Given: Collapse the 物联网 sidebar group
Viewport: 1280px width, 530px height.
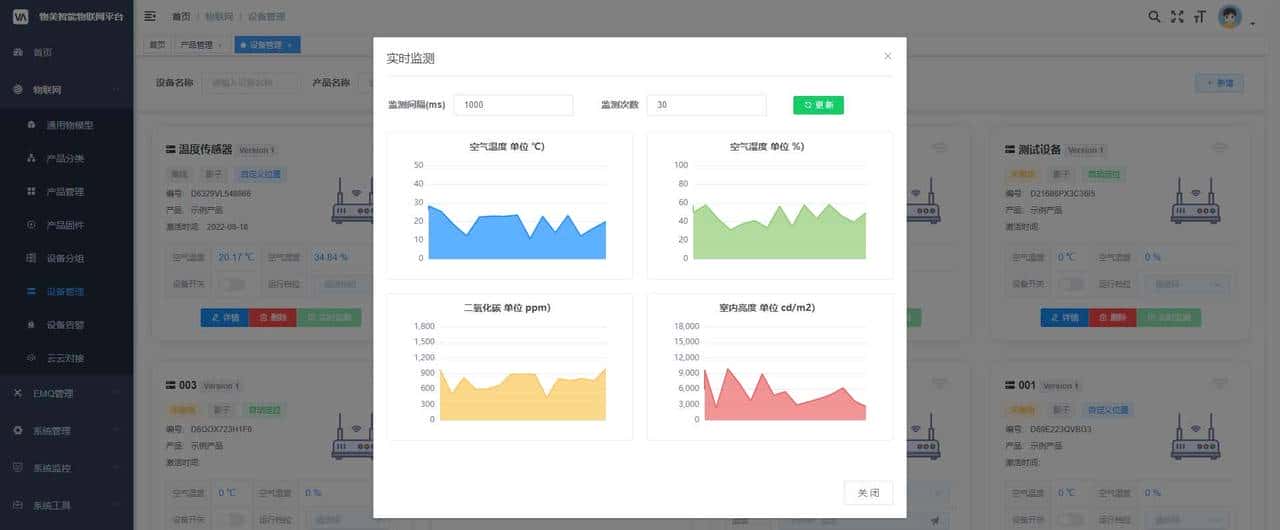Looking at the screenshot, I should (x=66, y=89).
